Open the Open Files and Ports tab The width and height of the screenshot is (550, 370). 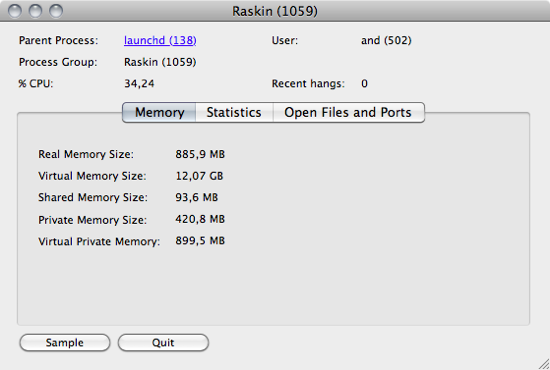point(348,113)
